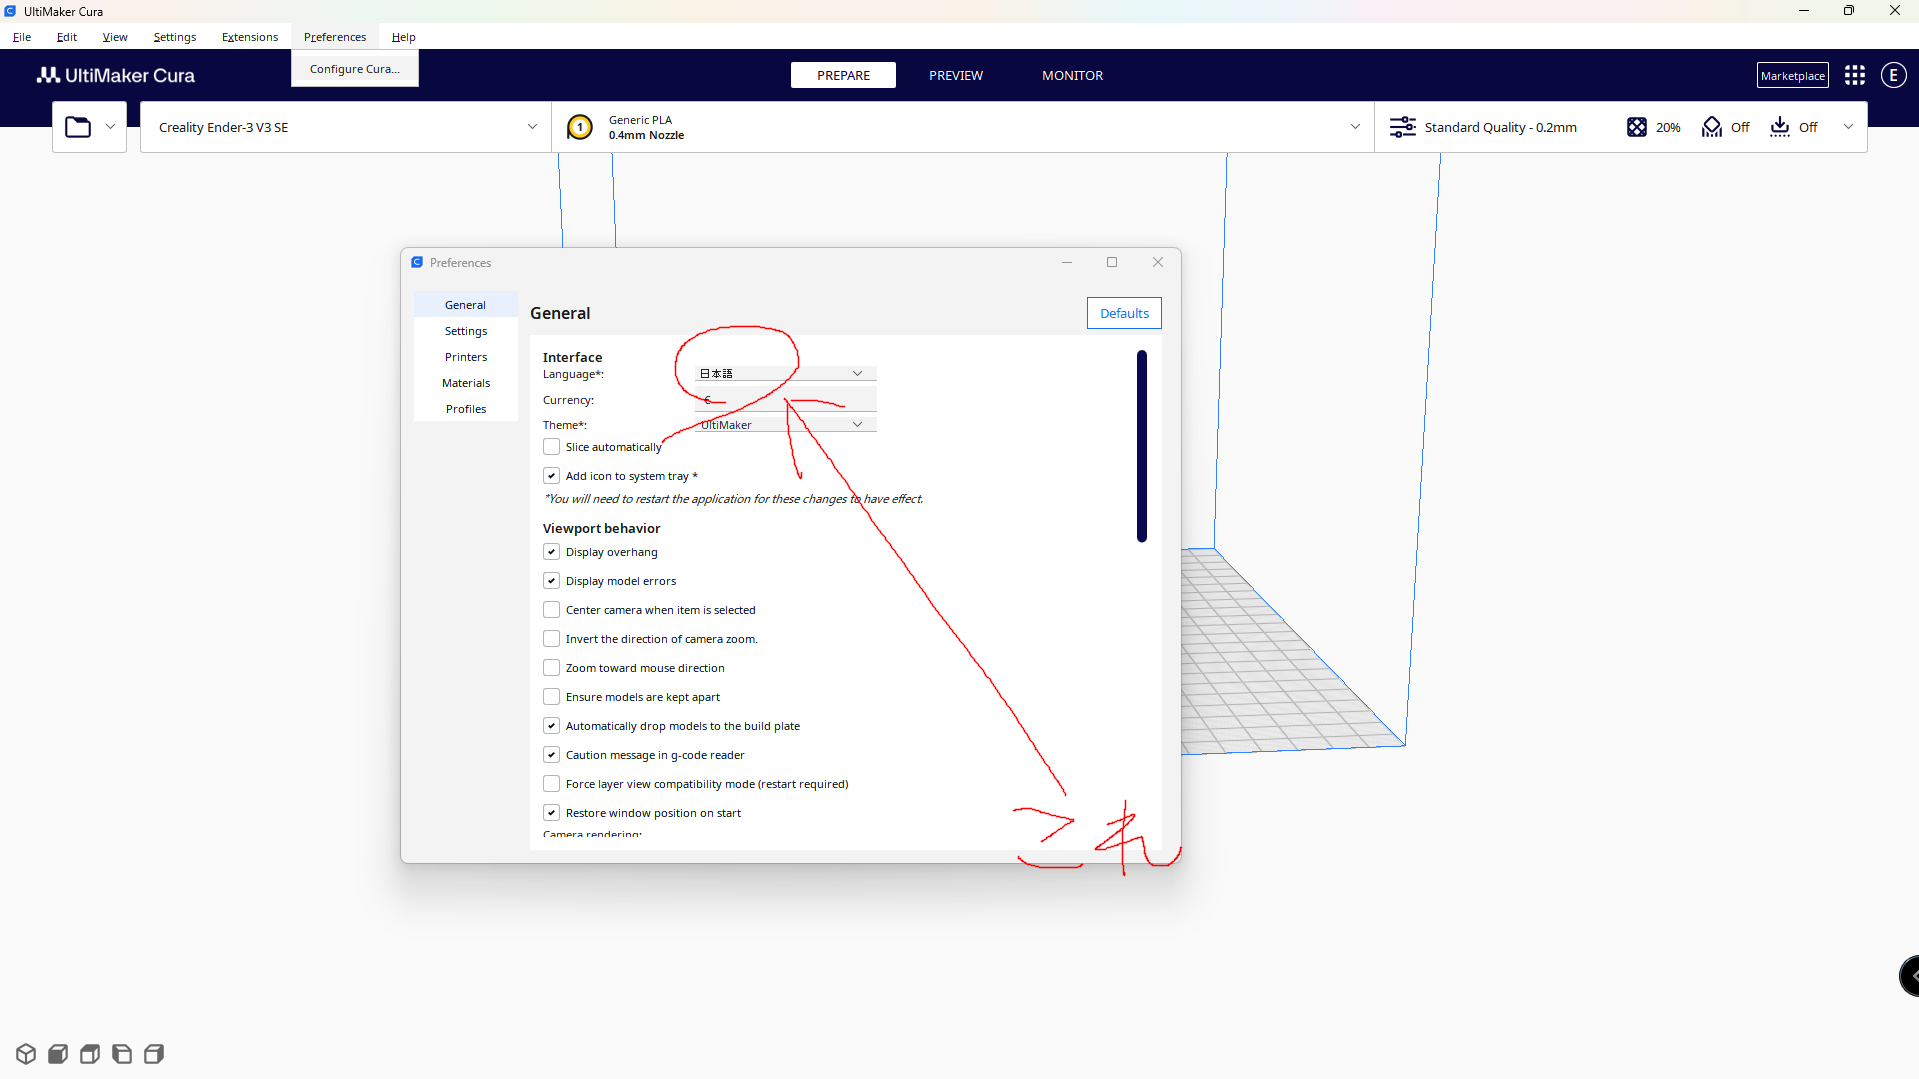Toggle Automatically drop models to build plate

pyautogui.click(x=552, y=726)
